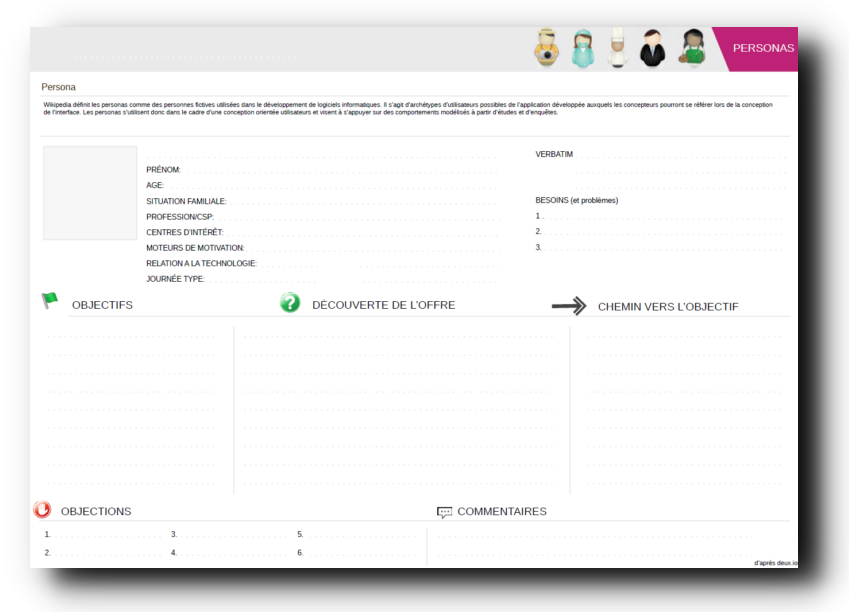Click the OBJECTIFS heading
The image size is (849, 612).
[x=102, y=305]
